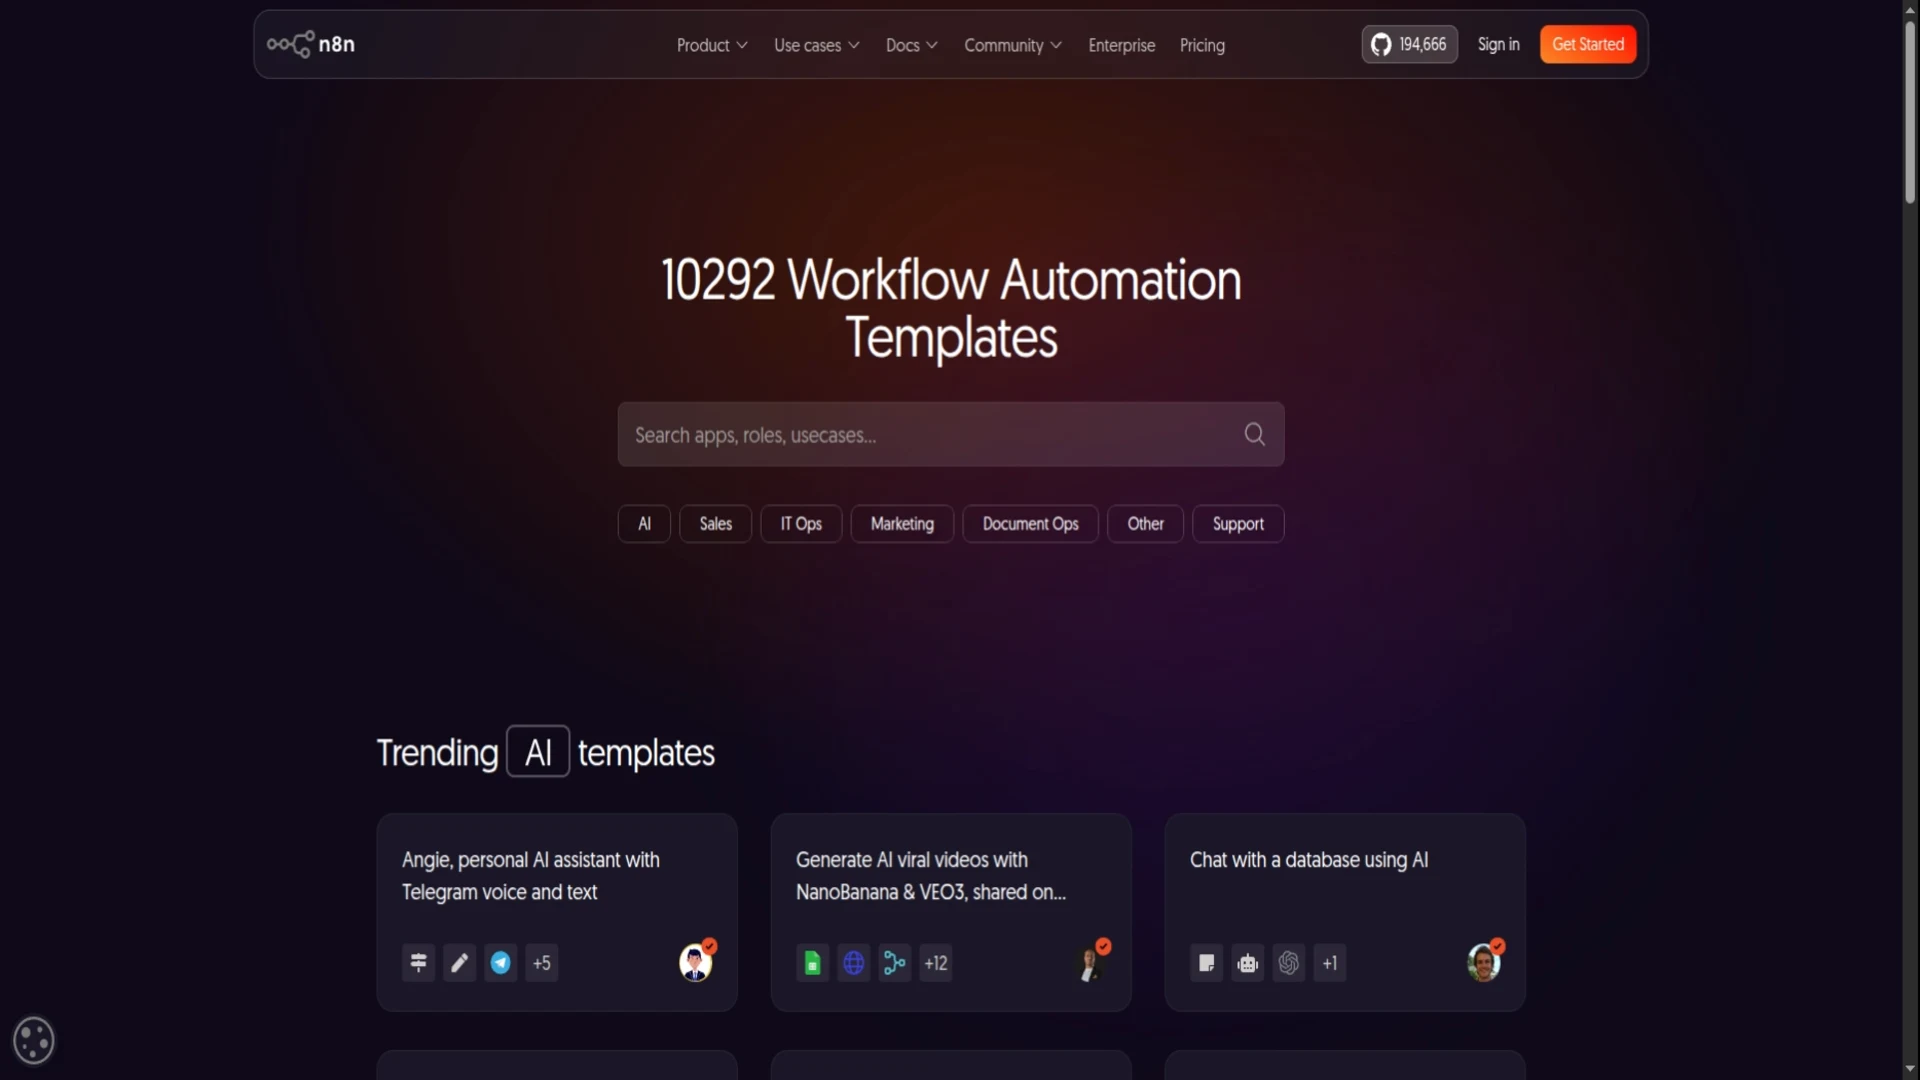Toggle the Marketing category filter
1920x1080 pixels.
coord(902,524)
